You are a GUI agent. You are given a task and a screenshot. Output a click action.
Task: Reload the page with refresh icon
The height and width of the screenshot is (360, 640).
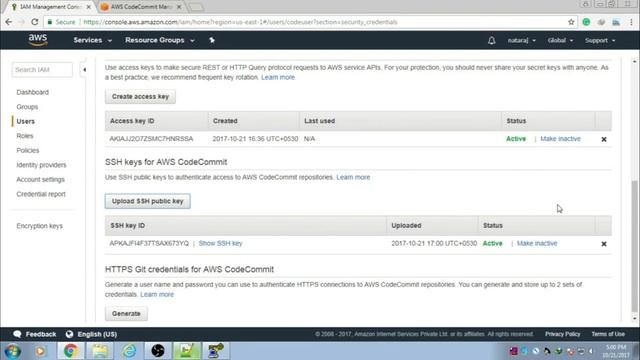(x=35, y=22)
